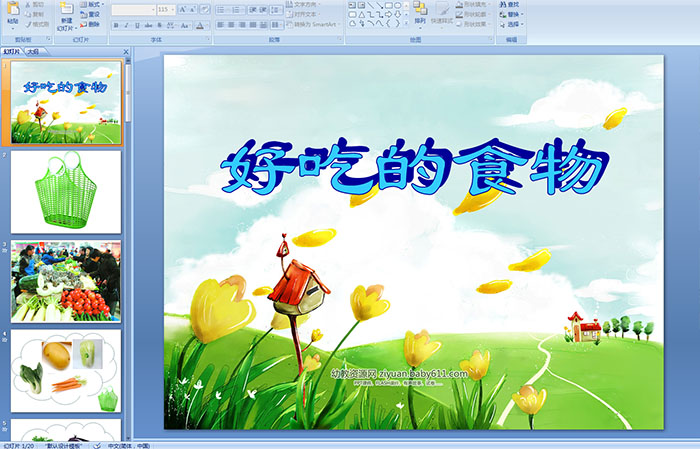Open Shape Outline (形状轮廓) color menu
This screenshot has height=449, width=700.
click(x=474, y=14)
